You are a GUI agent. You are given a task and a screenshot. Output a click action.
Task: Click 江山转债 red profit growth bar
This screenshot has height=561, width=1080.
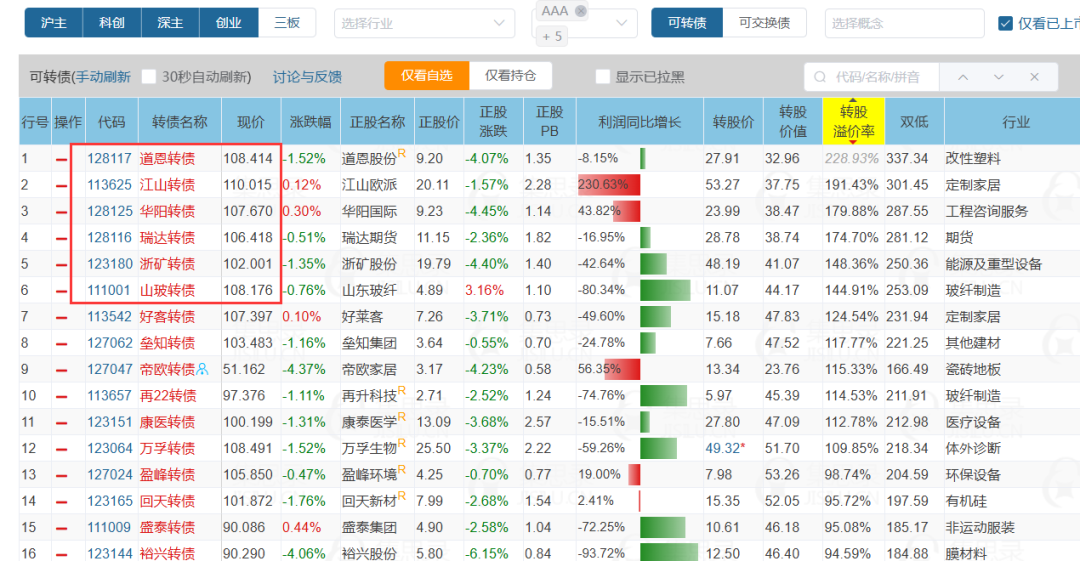click(x=609, y=185)
